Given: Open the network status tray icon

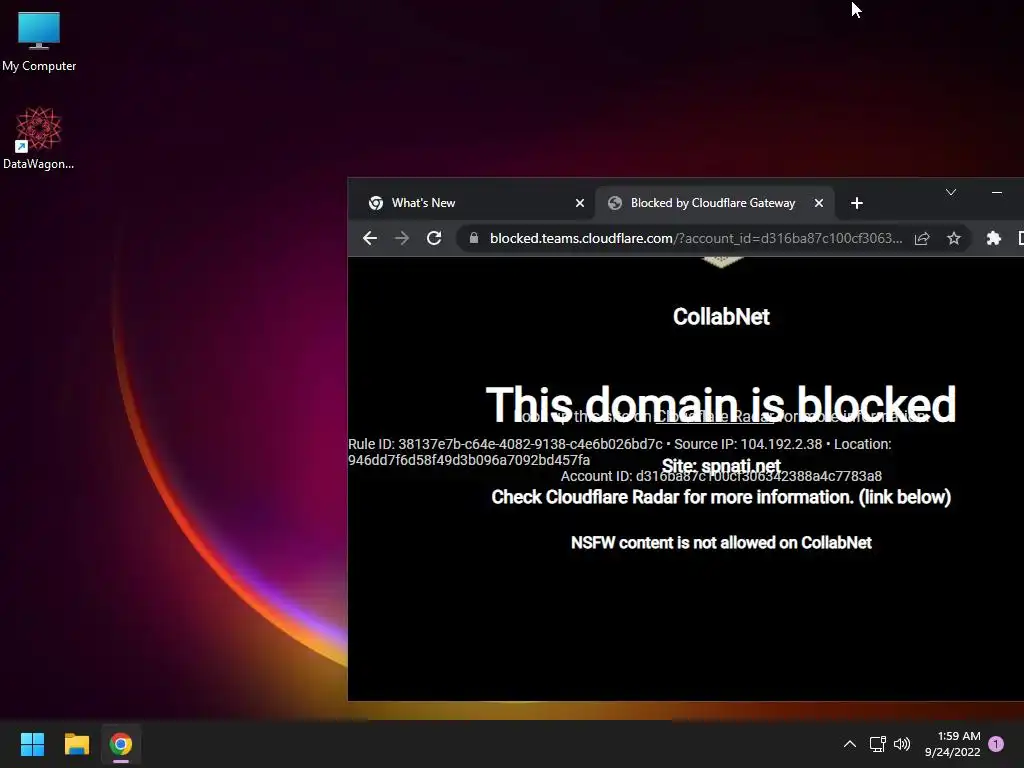Looking at the screenshot, I should tap(877, 744).
